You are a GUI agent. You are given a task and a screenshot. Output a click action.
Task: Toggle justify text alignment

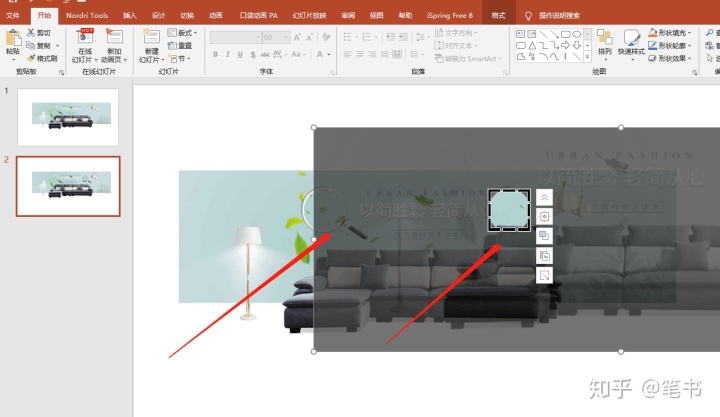tap(385, 54)
